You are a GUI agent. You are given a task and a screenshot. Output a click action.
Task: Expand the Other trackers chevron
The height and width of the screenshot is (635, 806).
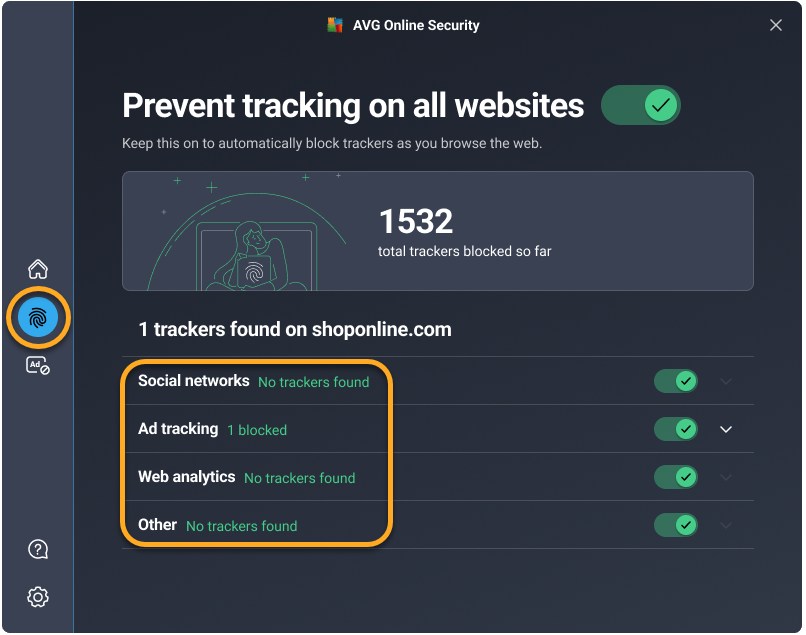[727, 525]
